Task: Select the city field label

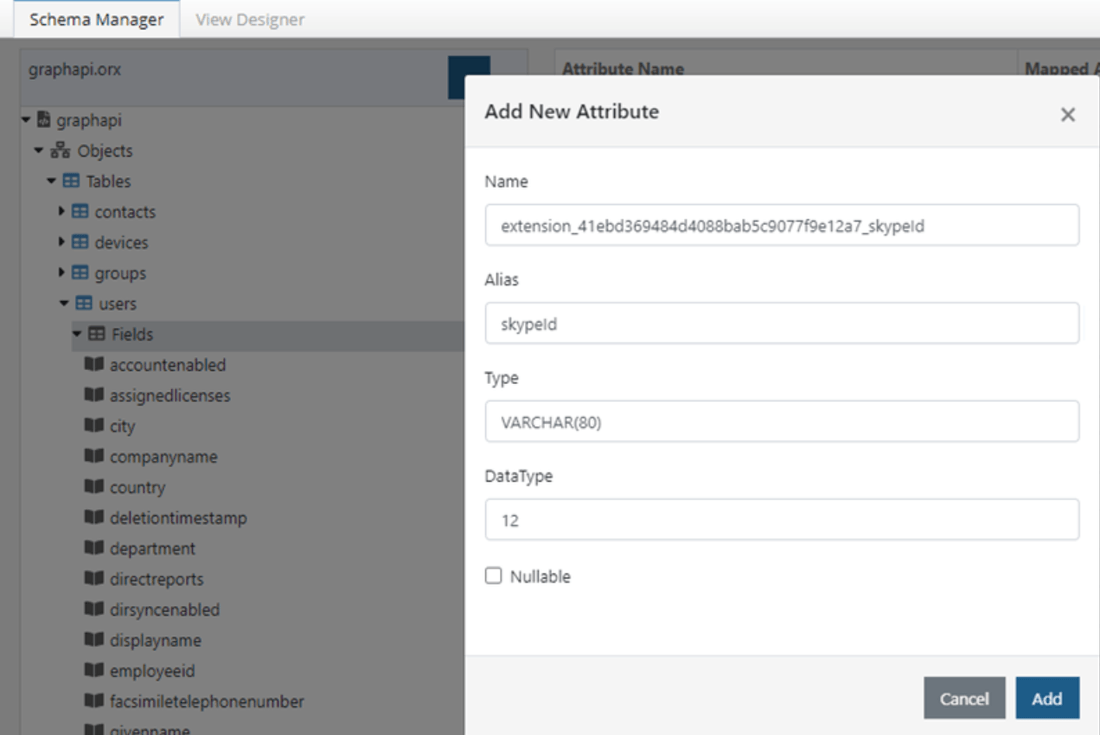Action: 122,426
